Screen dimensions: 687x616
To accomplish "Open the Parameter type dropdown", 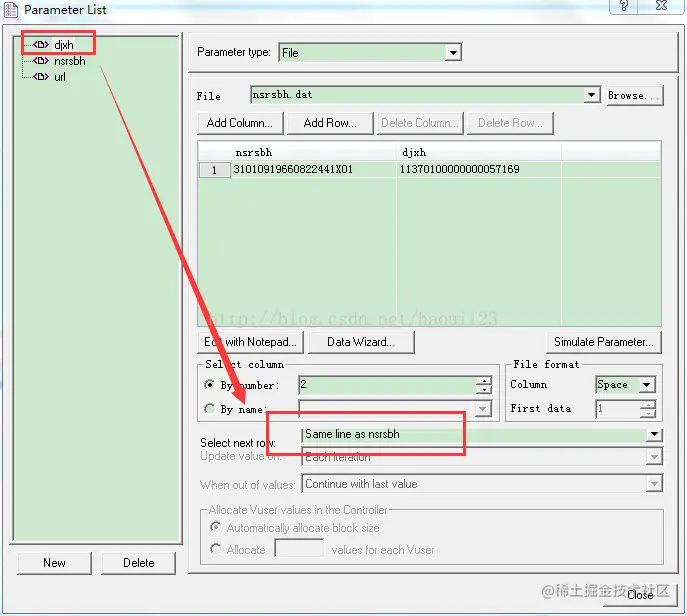I will [x=453, y=53].
